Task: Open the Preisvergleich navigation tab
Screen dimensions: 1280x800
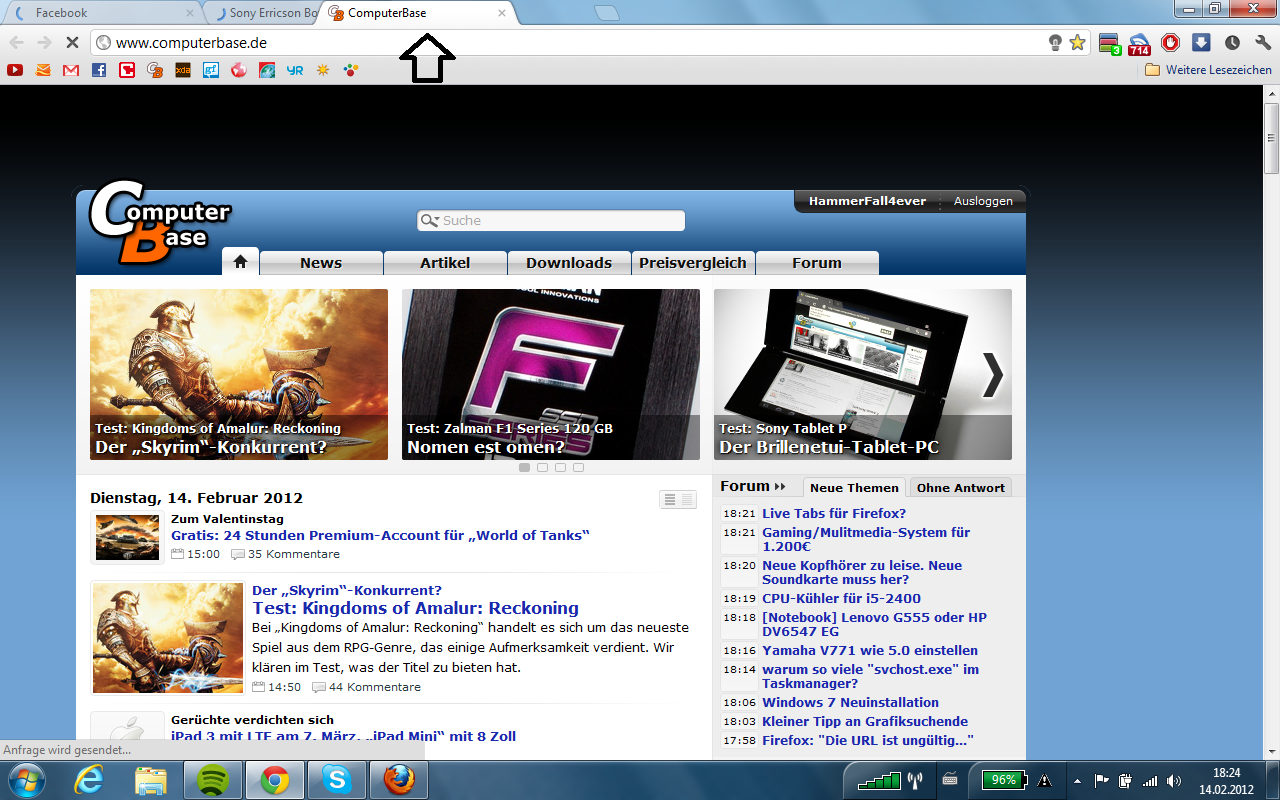Action: pos(693,263)
